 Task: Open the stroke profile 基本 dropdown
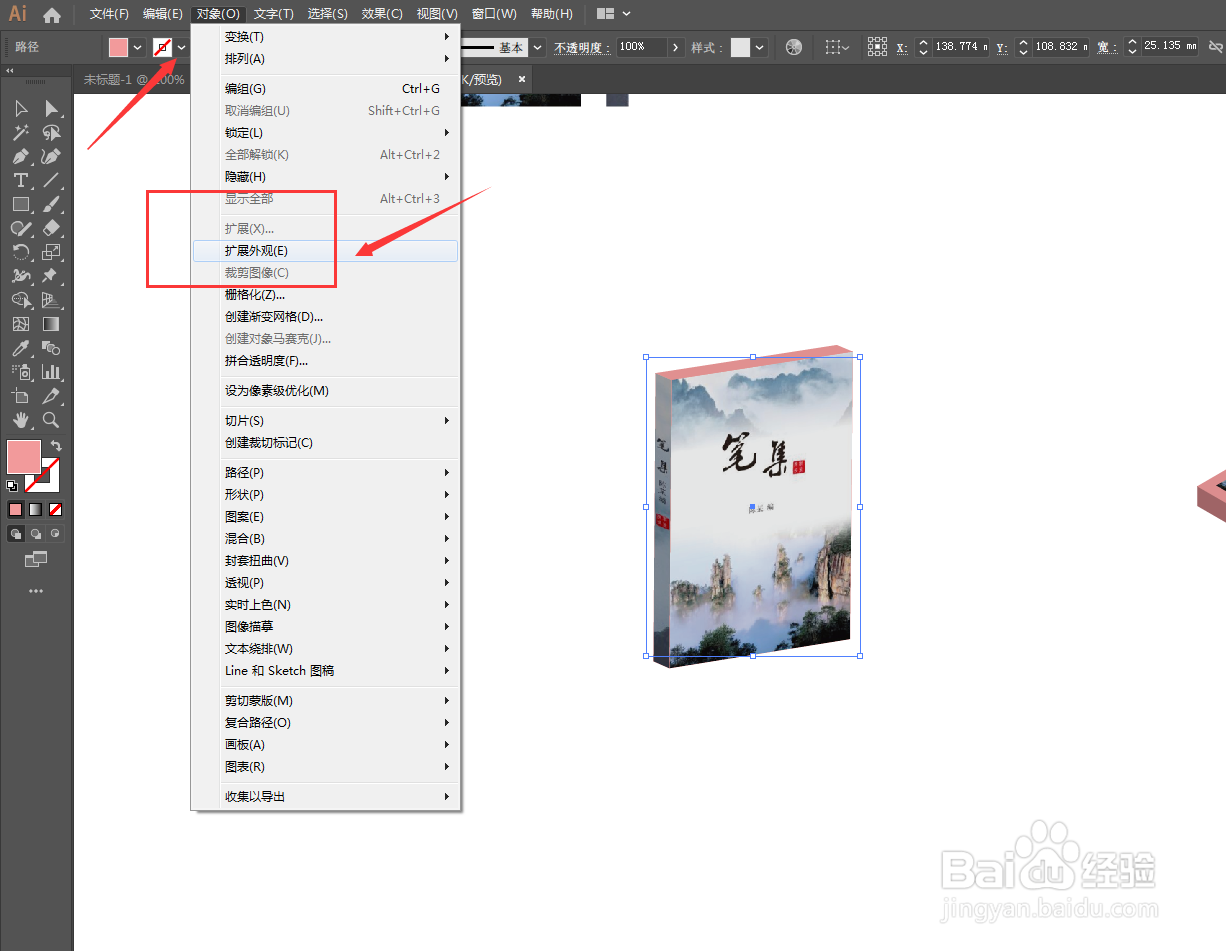point(538,47)
